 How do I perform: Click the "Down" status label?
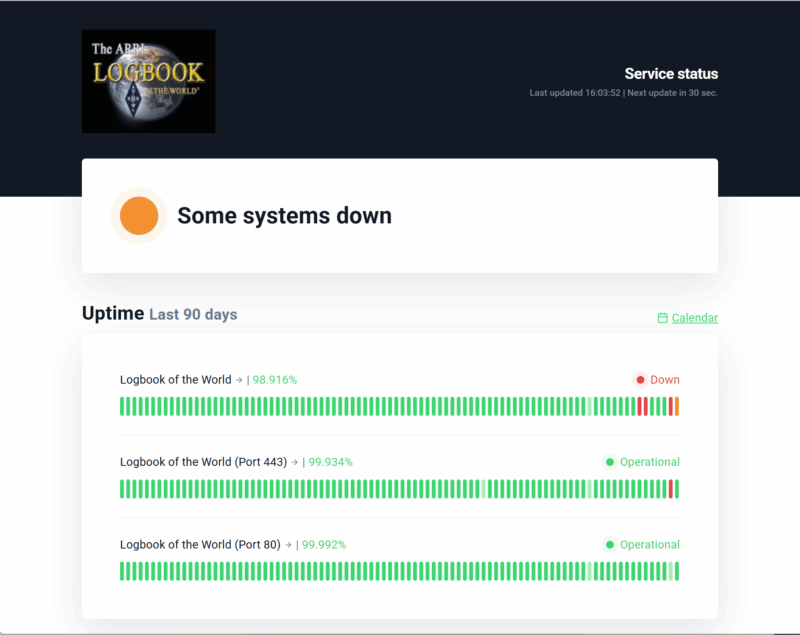click(x=664, y=380)
